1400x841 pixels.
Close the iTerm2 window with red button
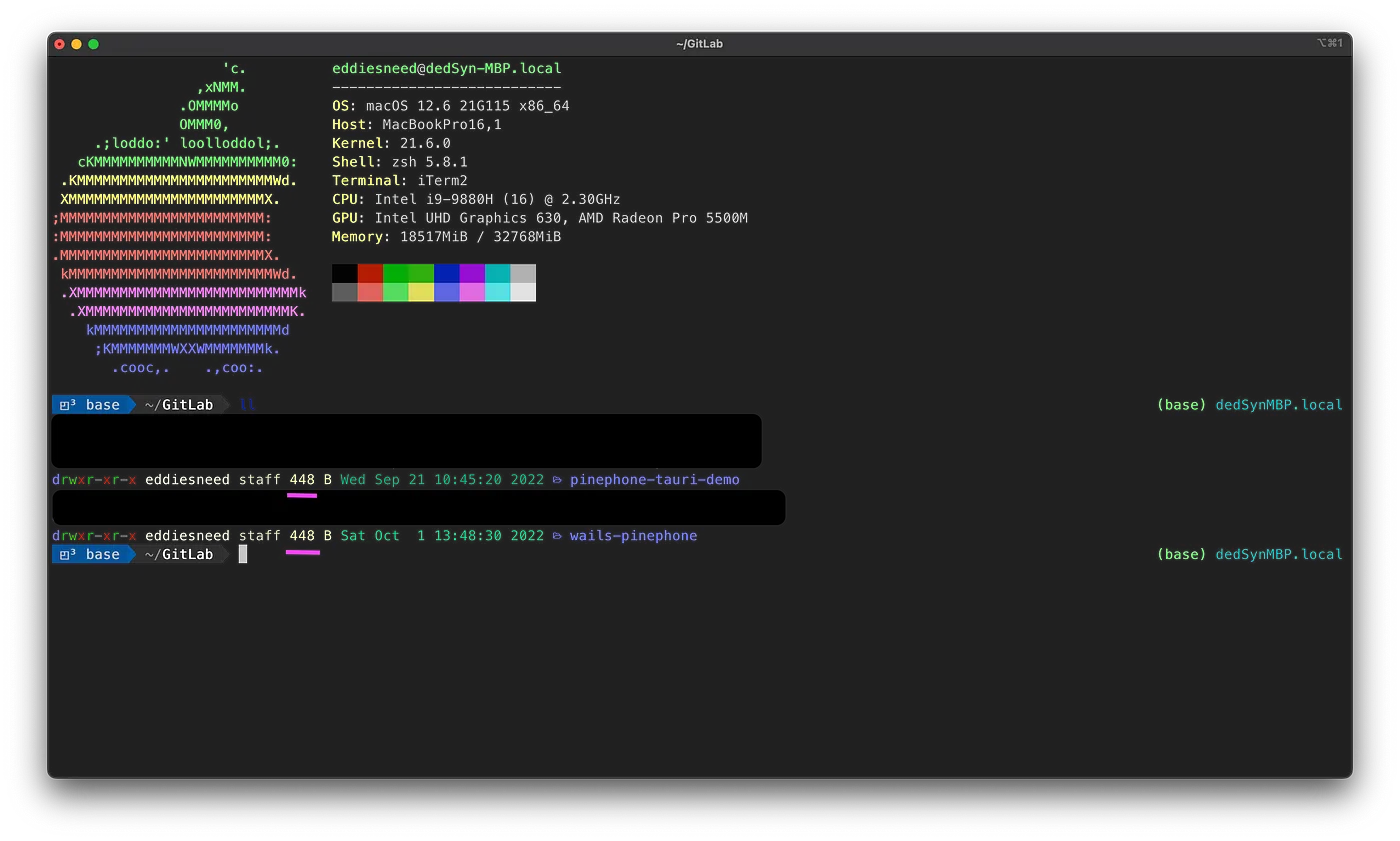(60, 44)
